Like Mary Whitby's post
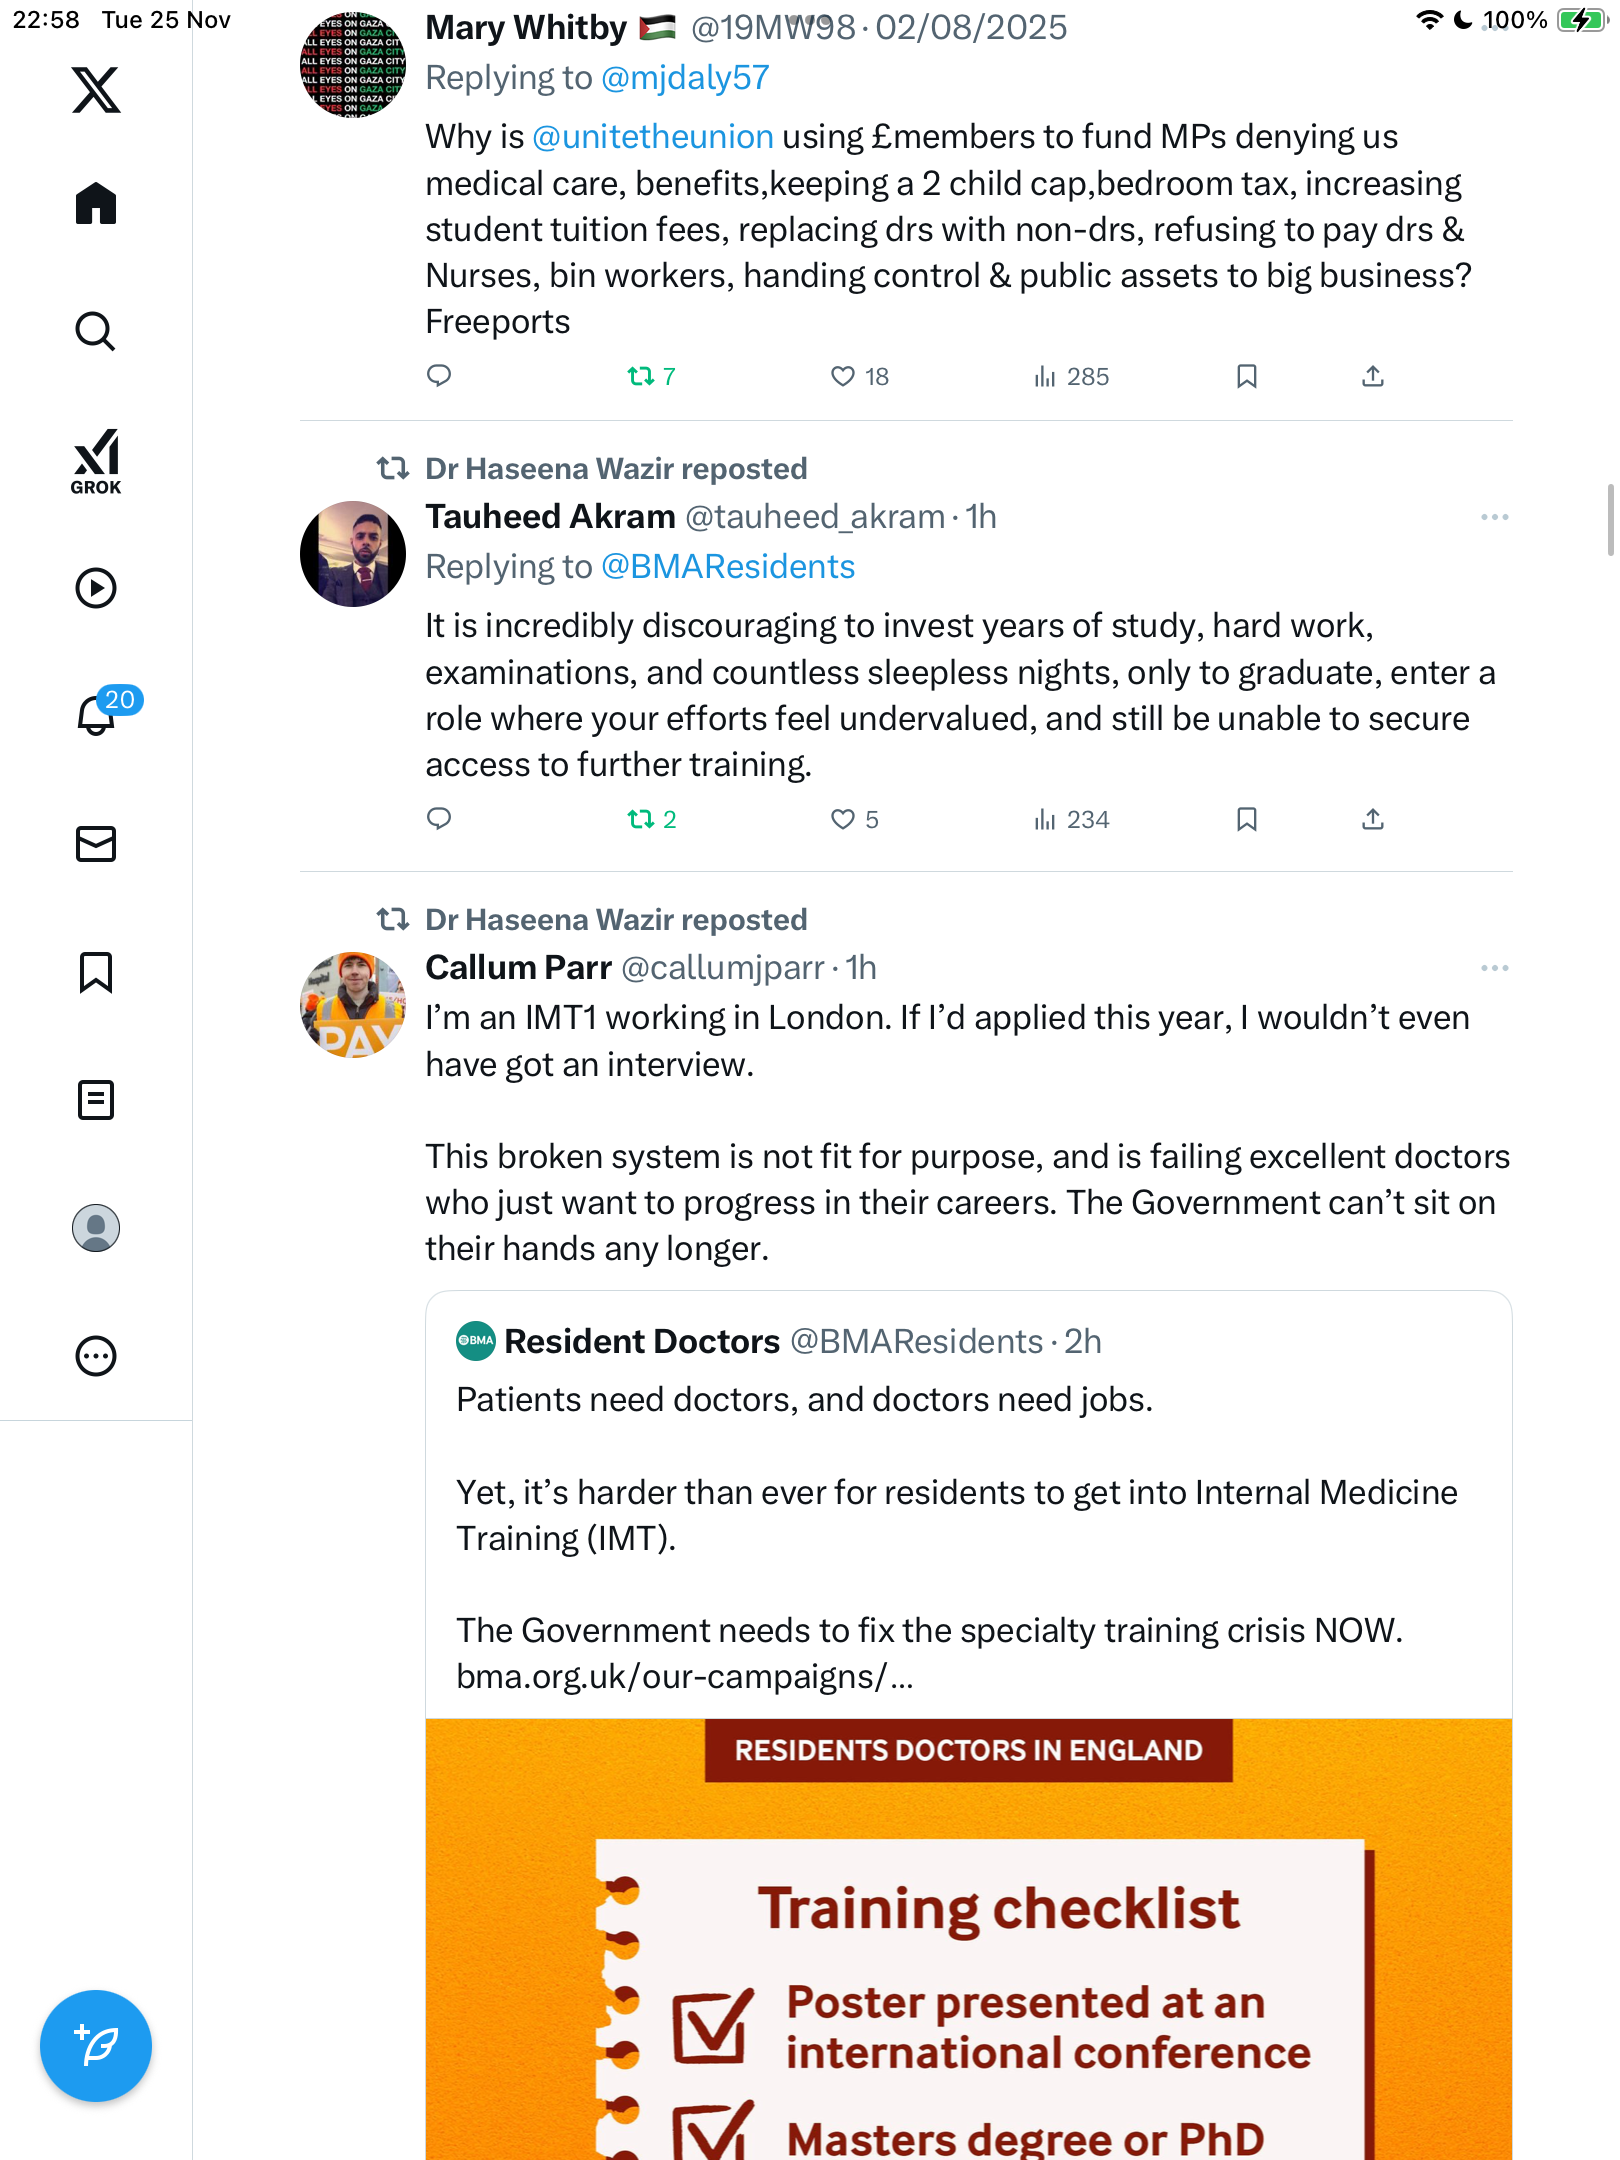Image resolution: width=1620 pixels, height=2160 pixels. pyautogui.click(x=843, y=377)
